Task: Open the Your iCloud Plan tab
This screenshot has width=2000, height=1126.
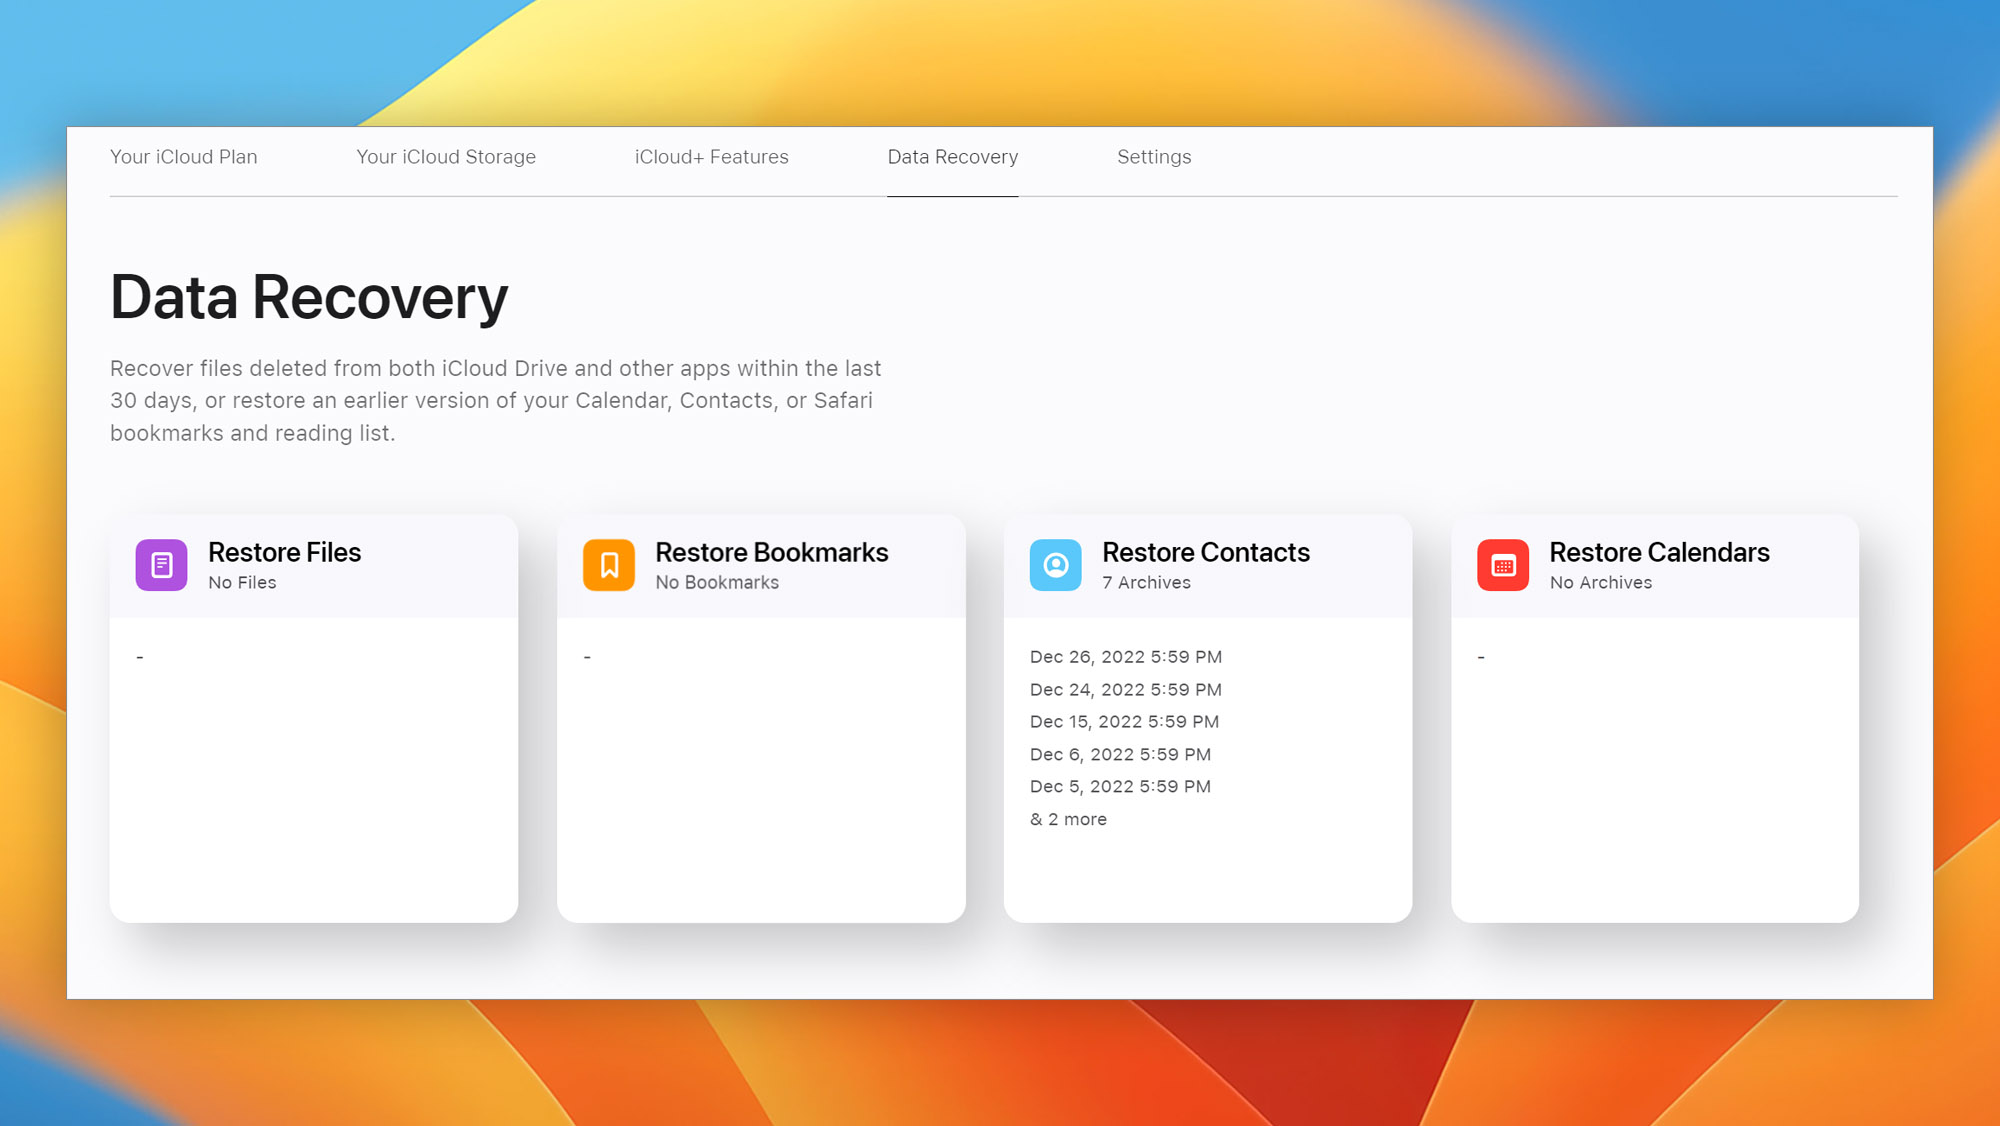Action: click(184, 157)
